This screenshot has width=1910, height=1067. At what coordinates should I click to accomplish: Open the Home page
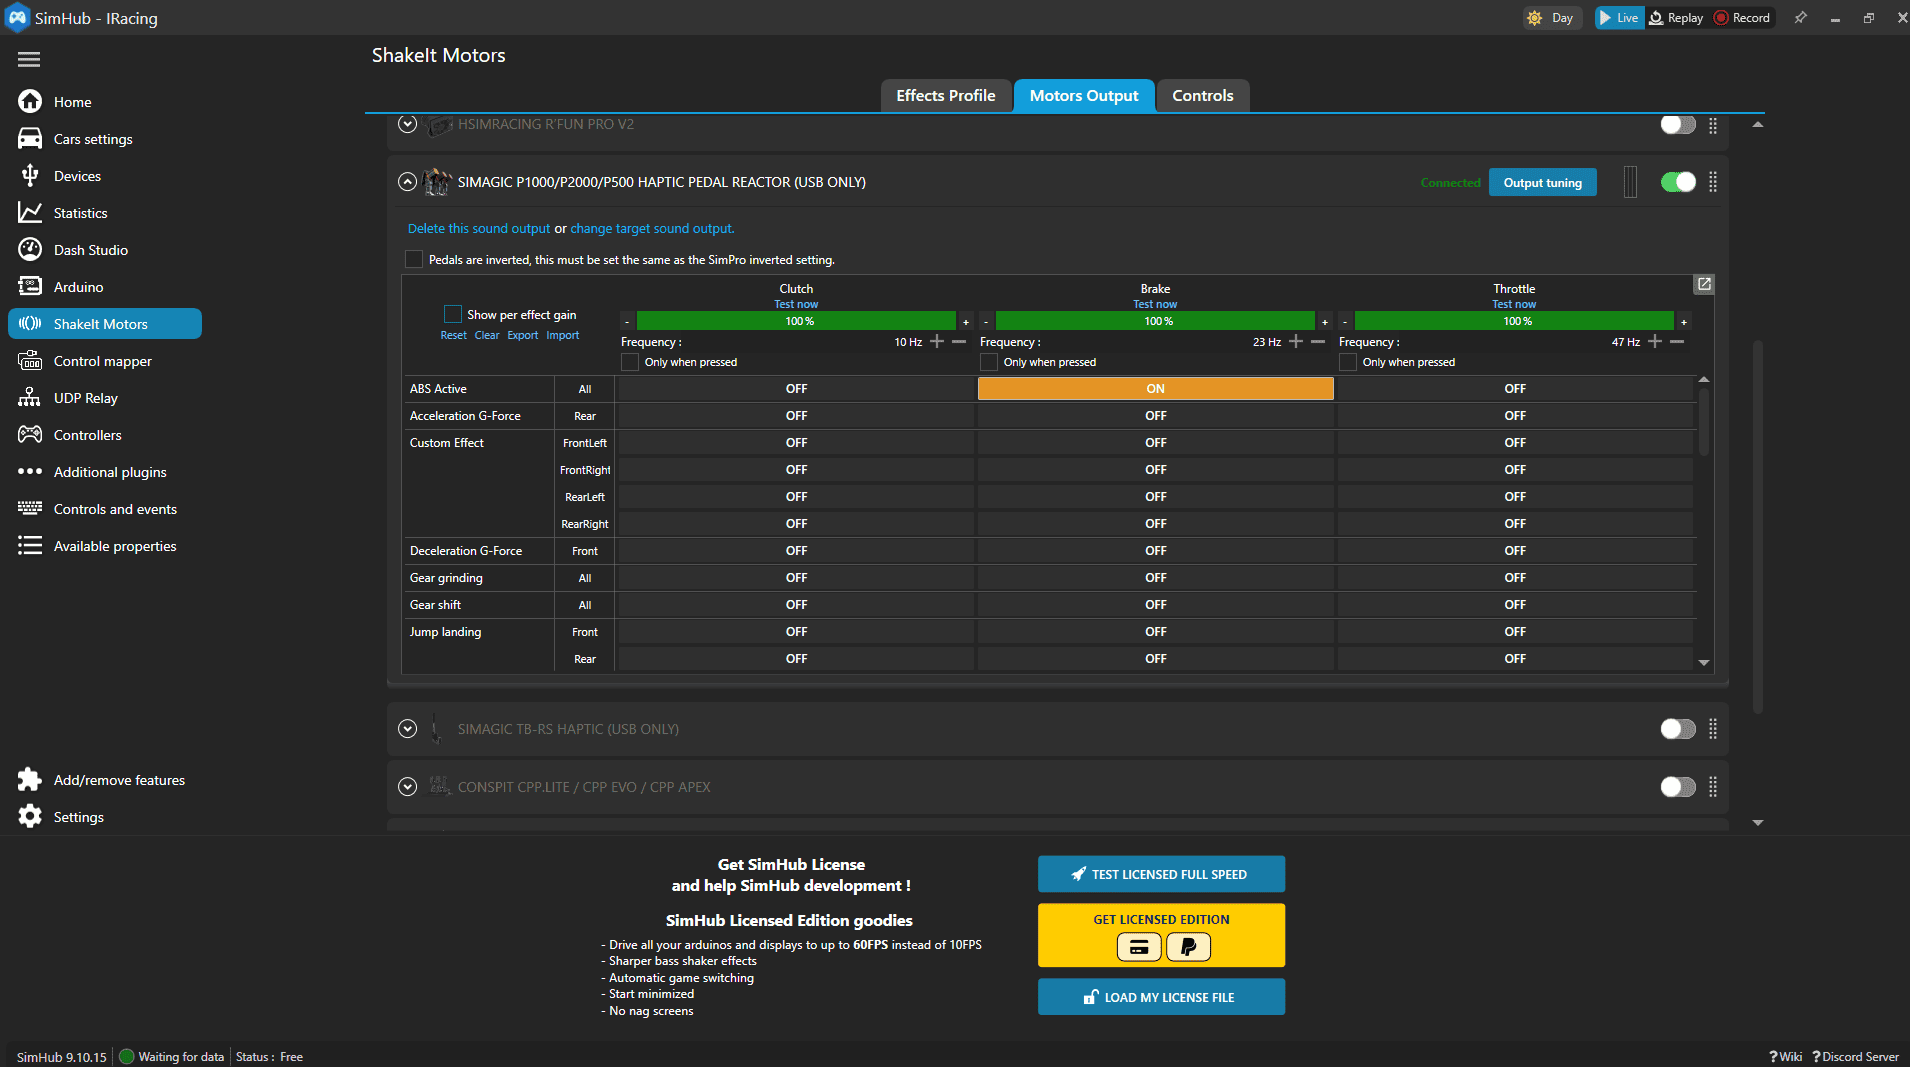point(71,101)
